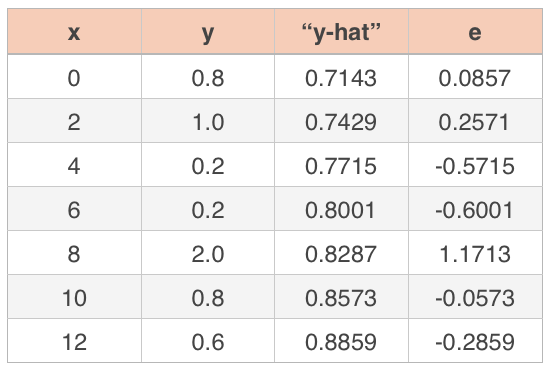Click the cell with x value 10
The image size is (552, 372).
pos(74,297)
